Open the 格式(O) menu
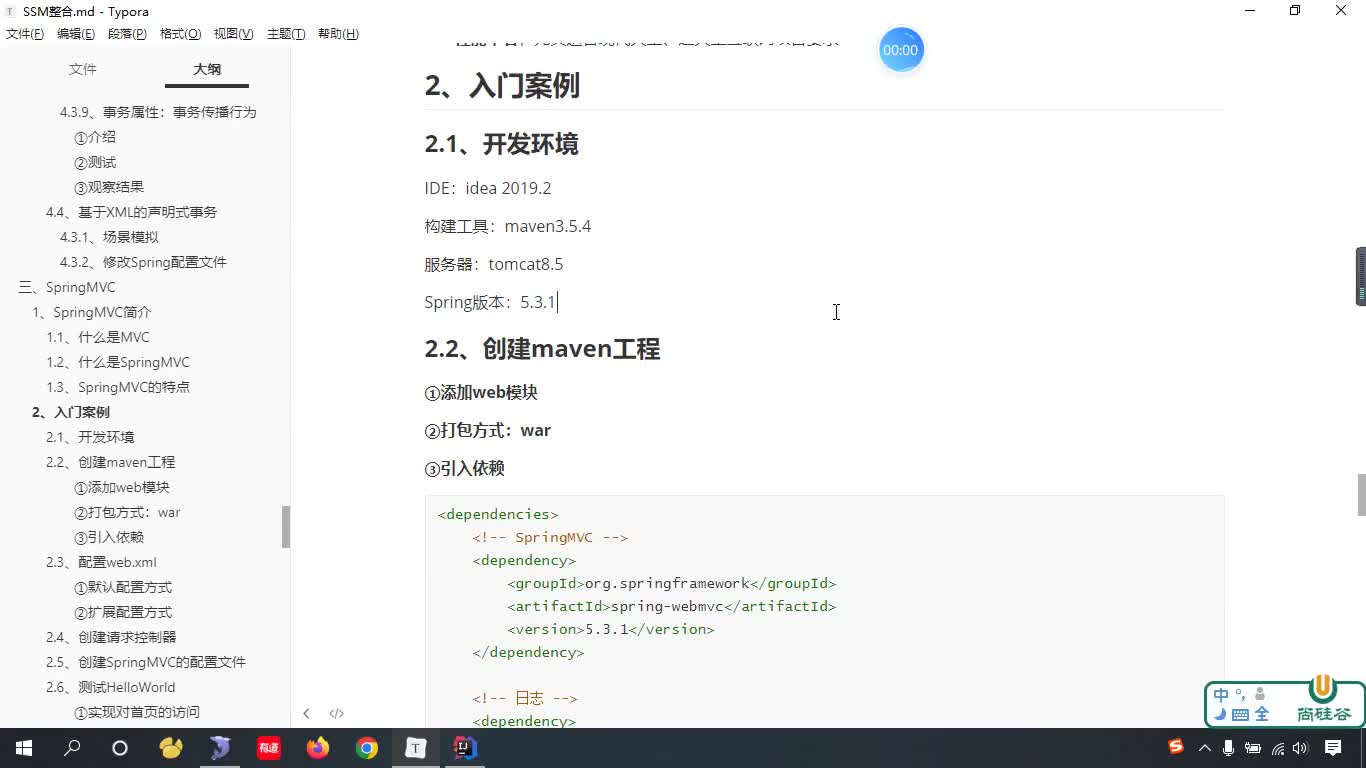 pos(180,34)
